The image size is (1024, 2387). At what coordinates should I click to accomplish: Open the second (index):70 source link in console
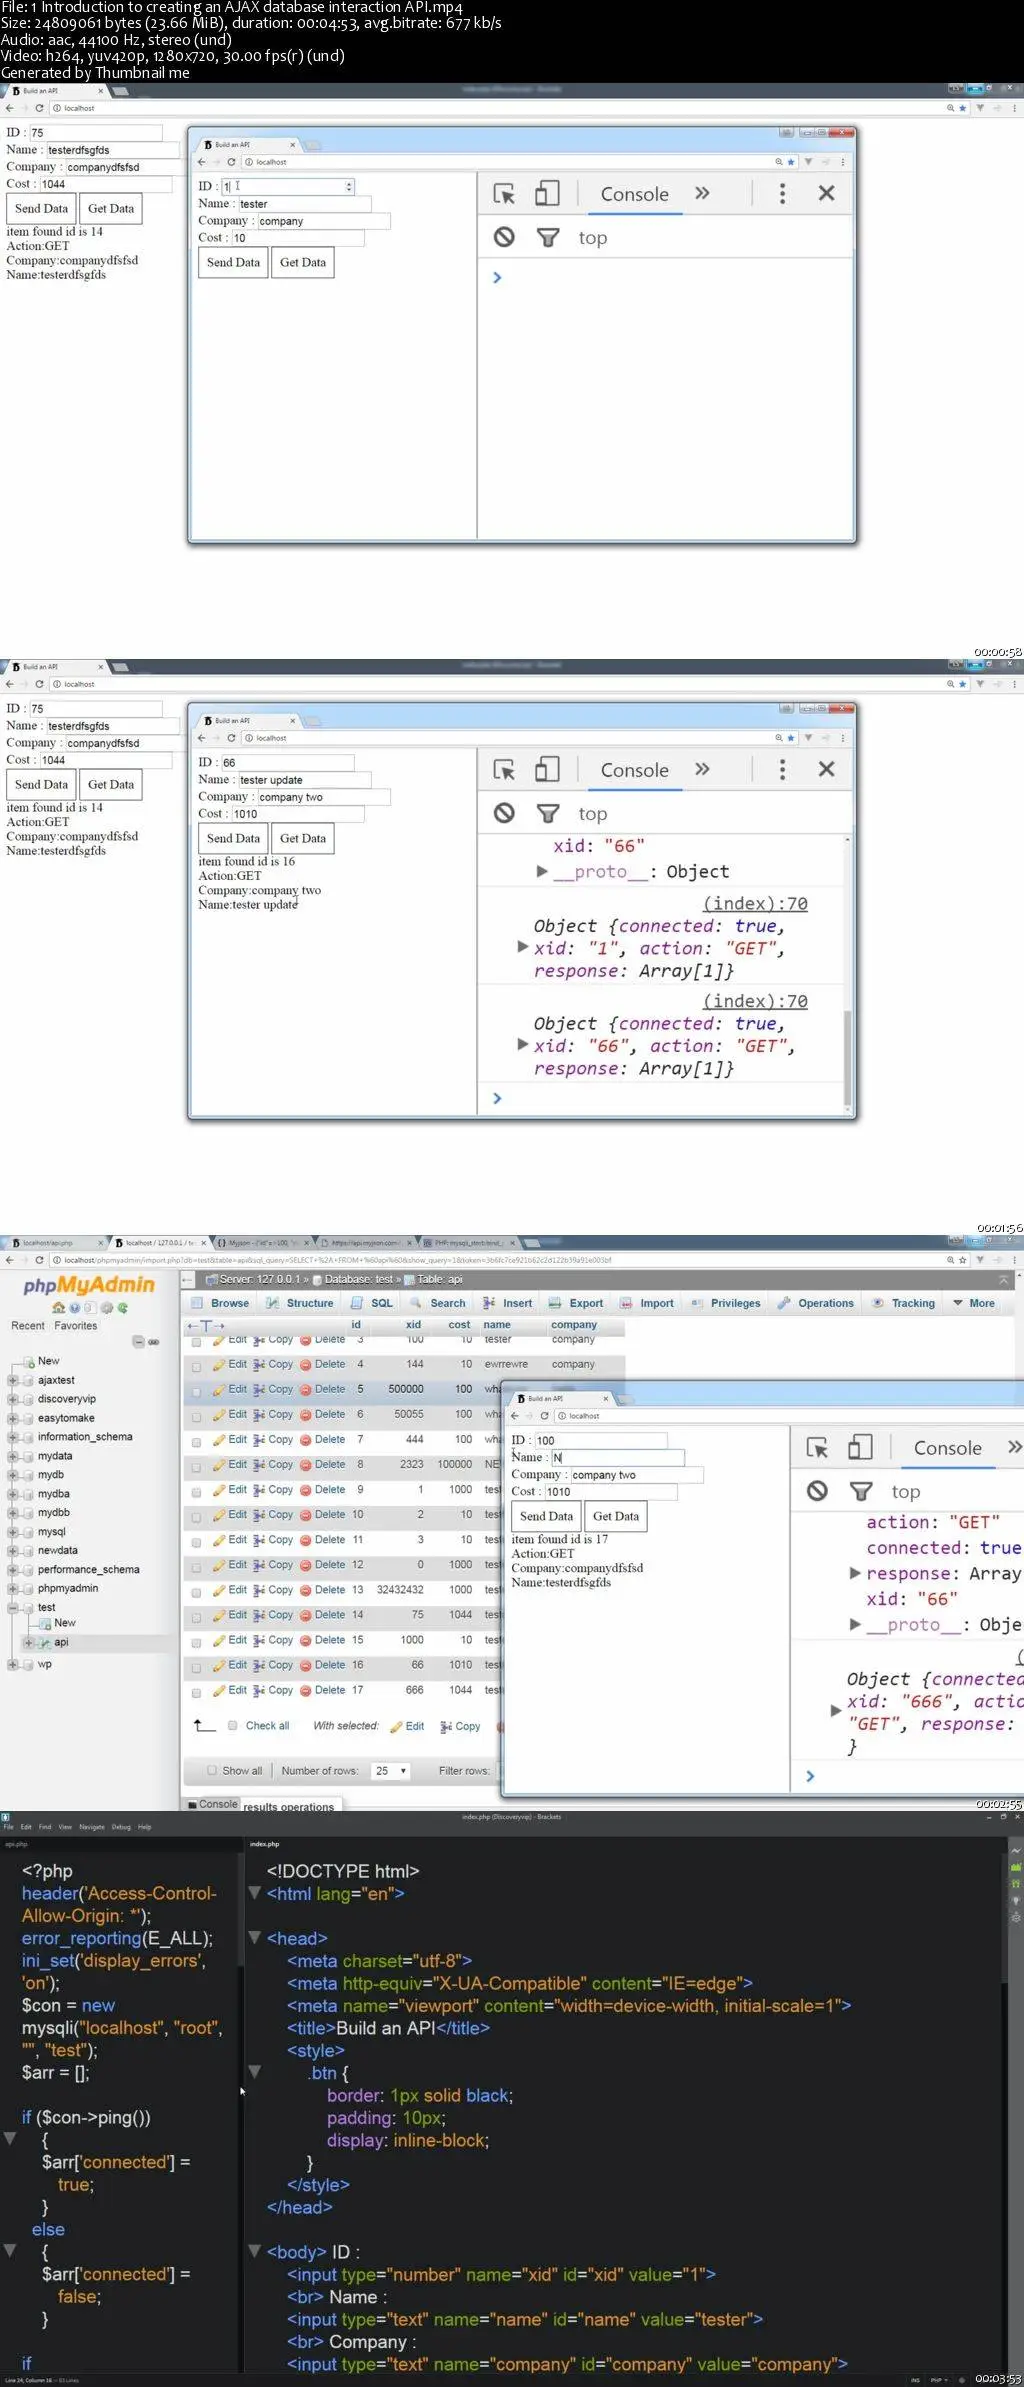tap(755, 1001)
